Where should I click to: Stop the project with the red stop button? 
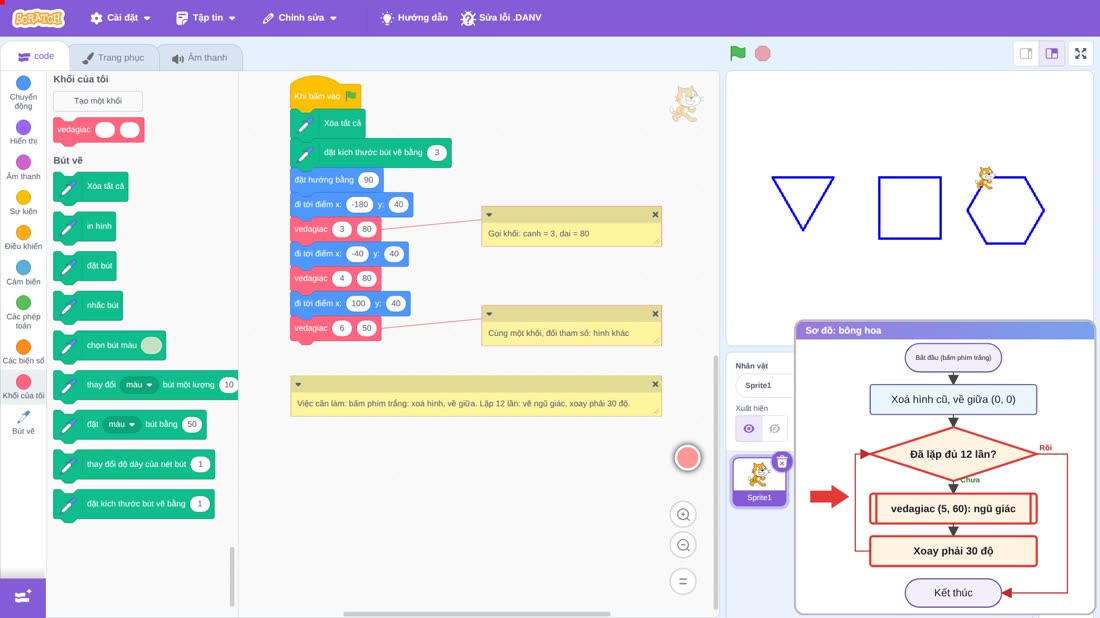click(x=763, y=53)
